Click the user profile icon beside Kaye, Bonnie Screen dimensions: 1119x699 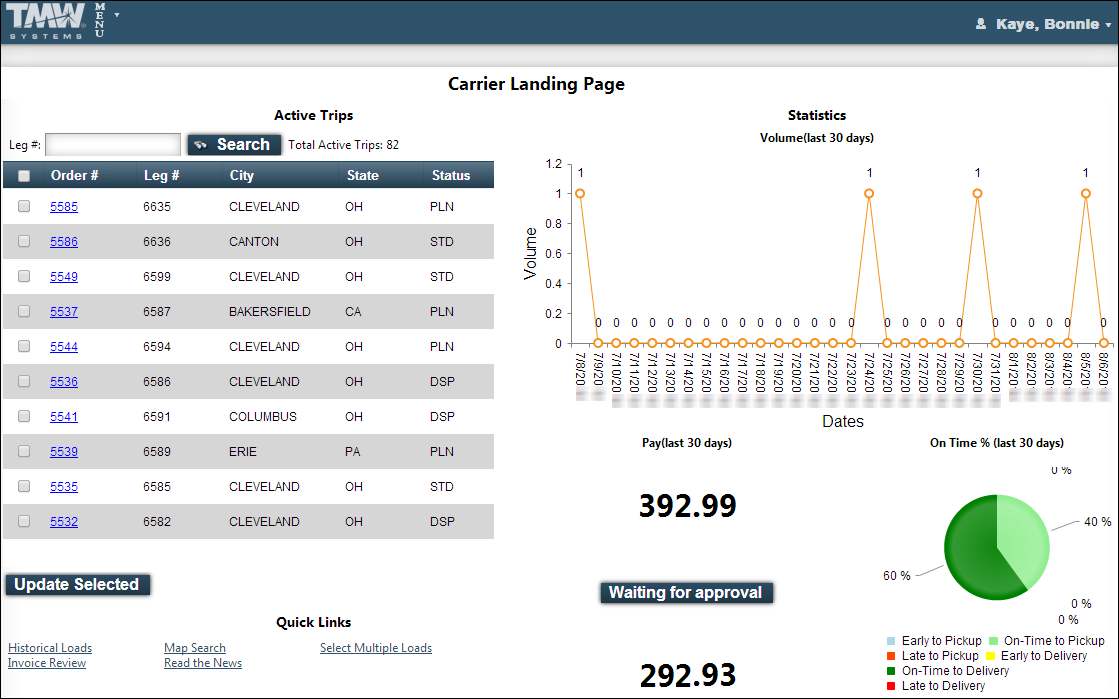pos(981,24)
